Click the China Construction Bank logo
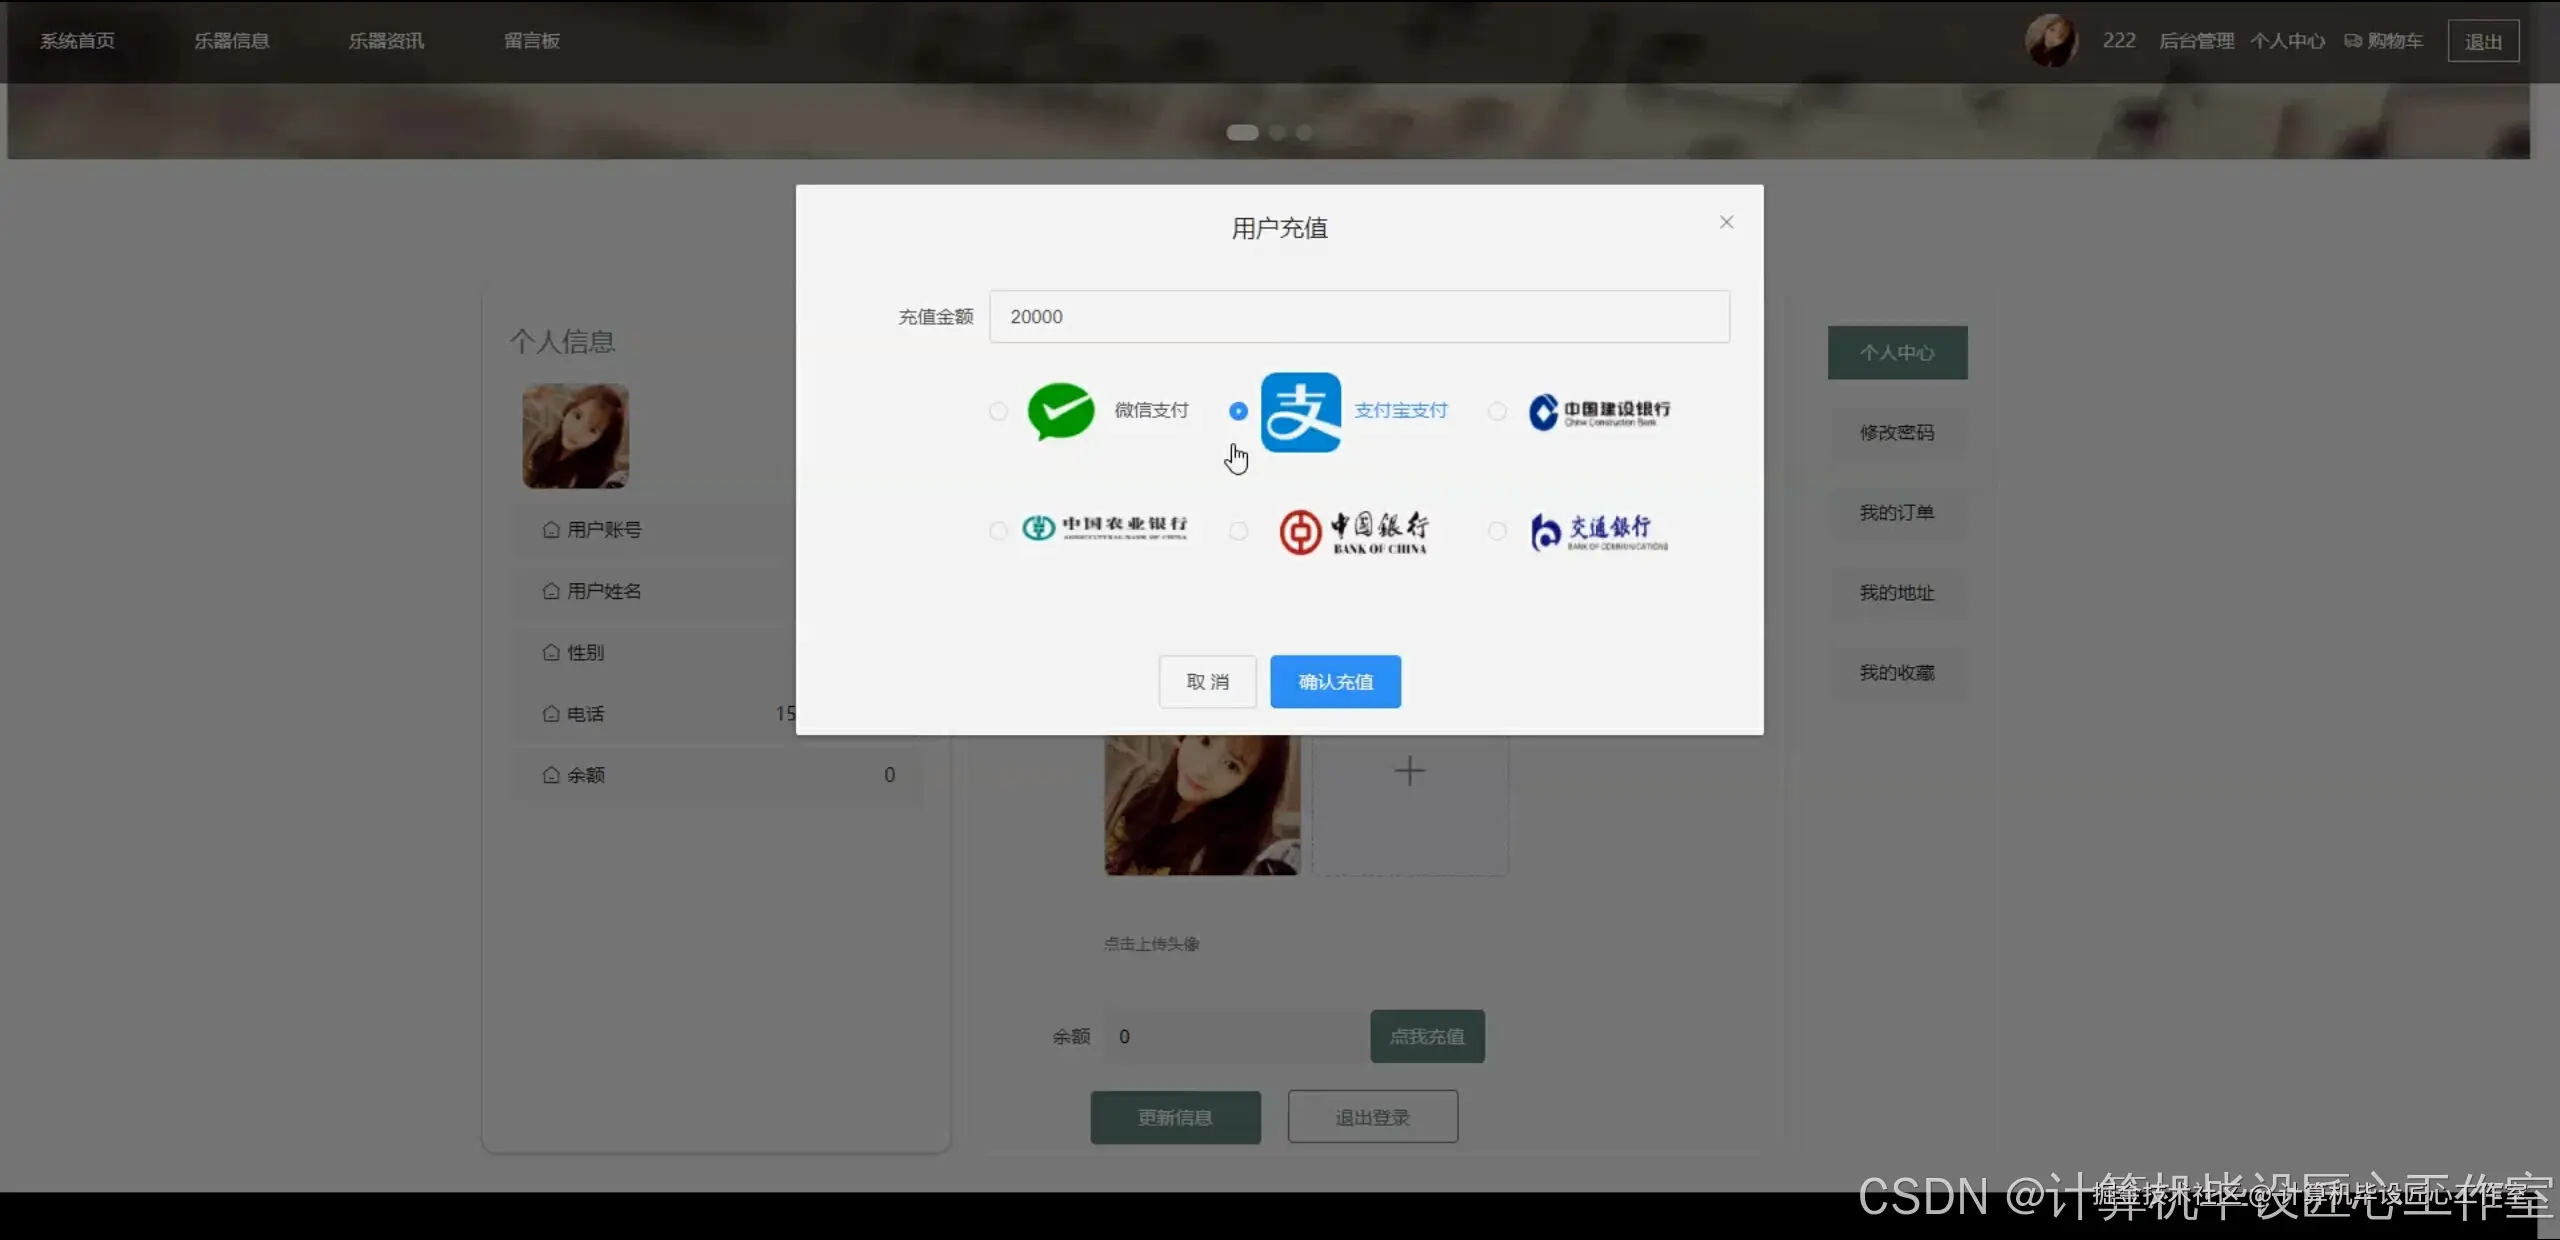Viewport: 2560px width, 1240px height. pyautogui.click(x=1599, y=411)
